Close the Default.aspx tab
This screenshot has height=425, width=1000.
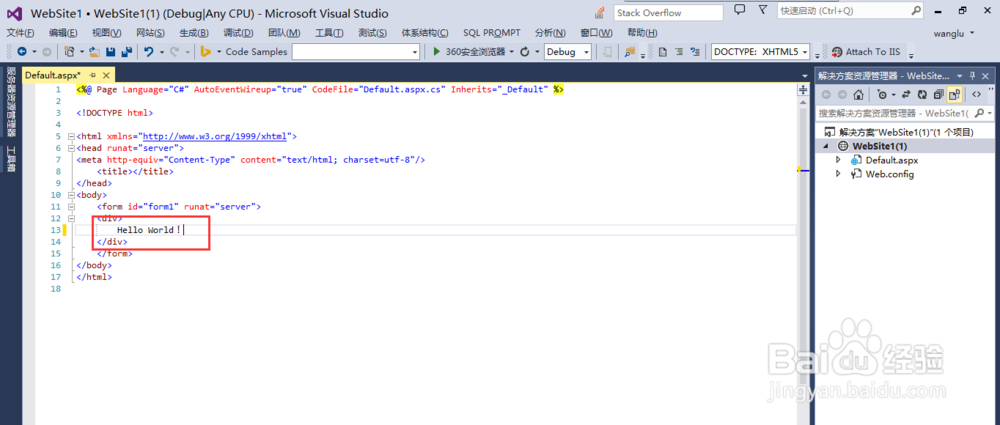point(106,75)
